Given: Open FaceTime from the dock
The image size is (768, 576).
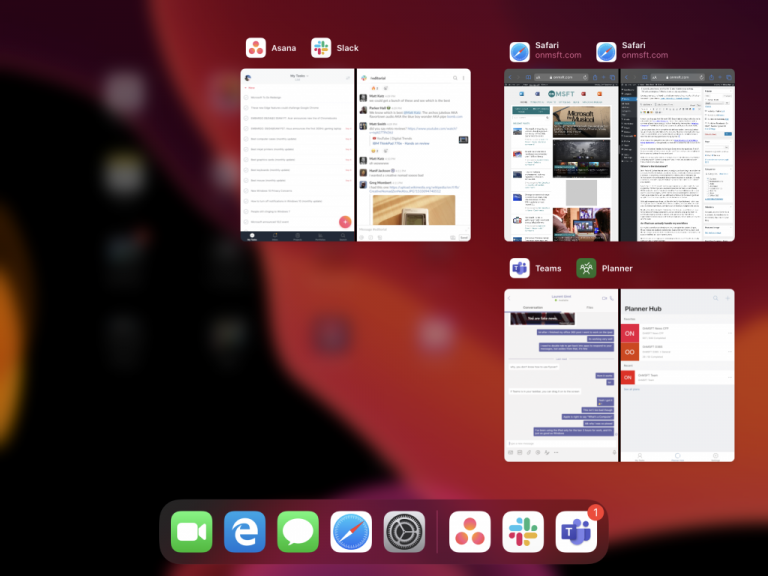Looking at the screenshot, I should tap(192, 531).
